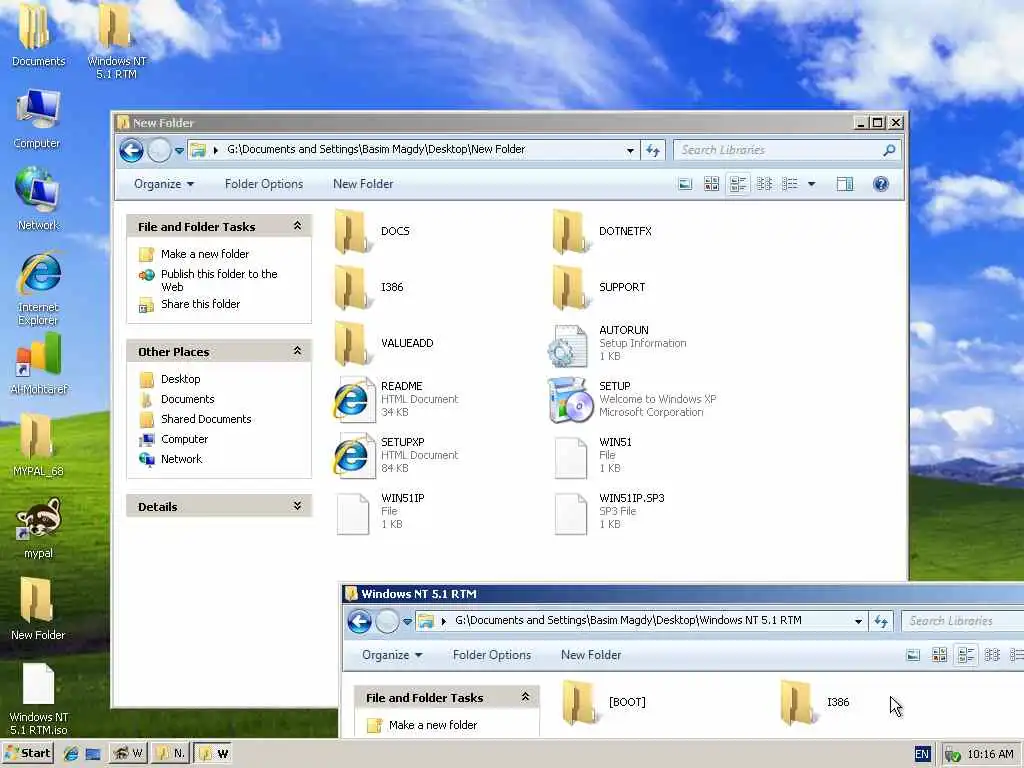Switch to the highlighted tiles view in New Folder toolbar
Screen dimensions: 1024x768
(x=738, y=184)
